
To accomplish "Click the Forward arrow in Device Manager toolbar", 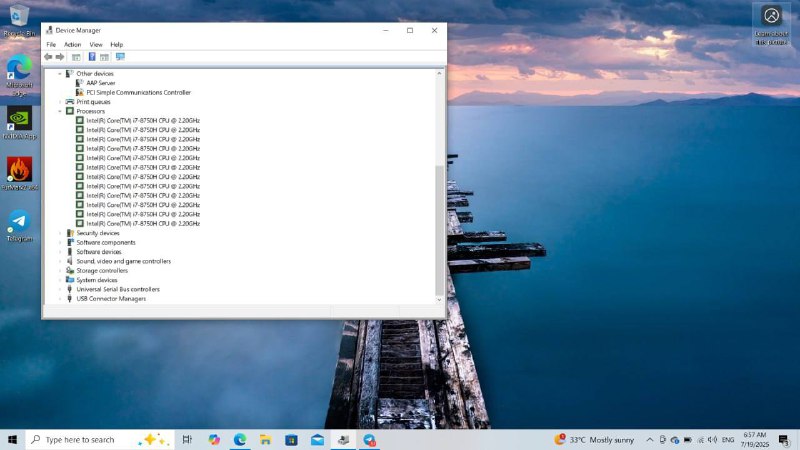I will (x=60, y=57).
